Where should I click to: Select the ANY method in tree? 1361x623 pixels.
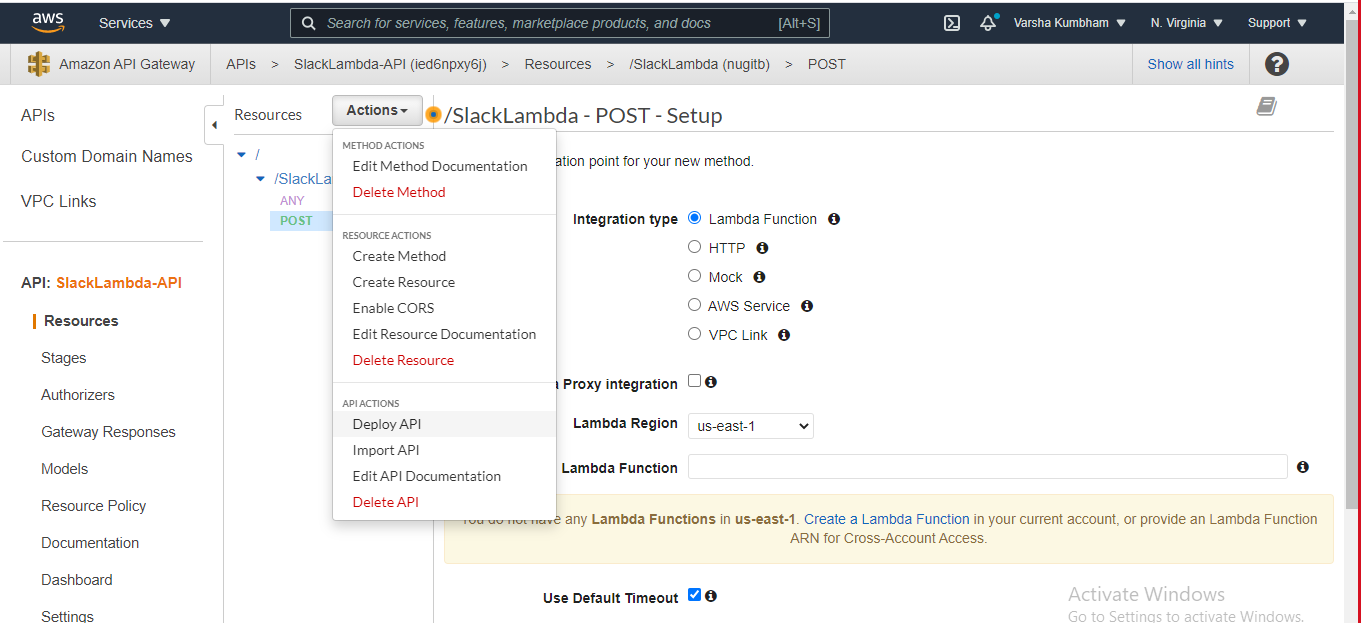pyautogui.click(x=292, y=201)
